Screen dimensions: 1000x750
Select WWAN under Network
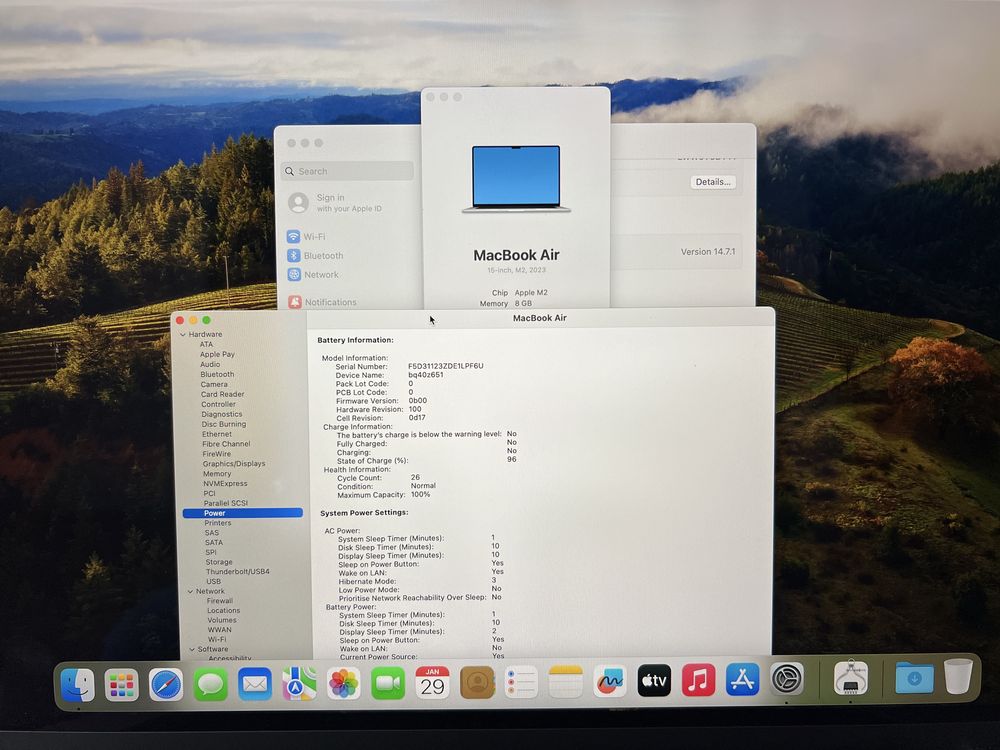coord(219,629)
